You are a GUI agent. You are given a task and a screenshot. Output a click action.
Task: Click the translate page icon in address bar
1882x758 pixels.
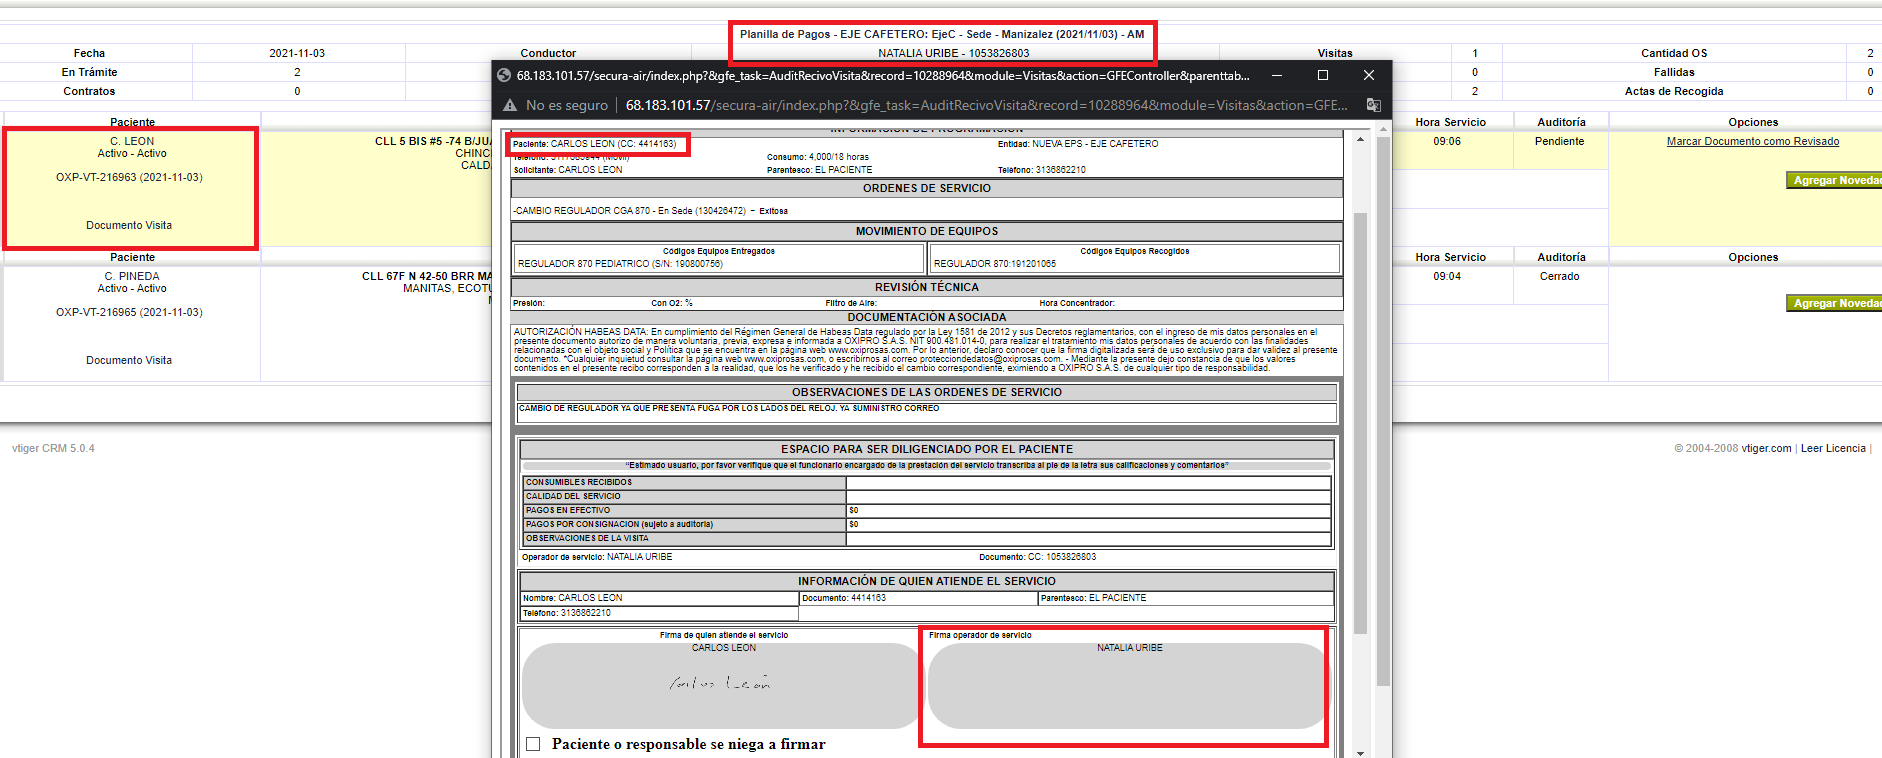pyautogui.click(x=1373, y=105)
